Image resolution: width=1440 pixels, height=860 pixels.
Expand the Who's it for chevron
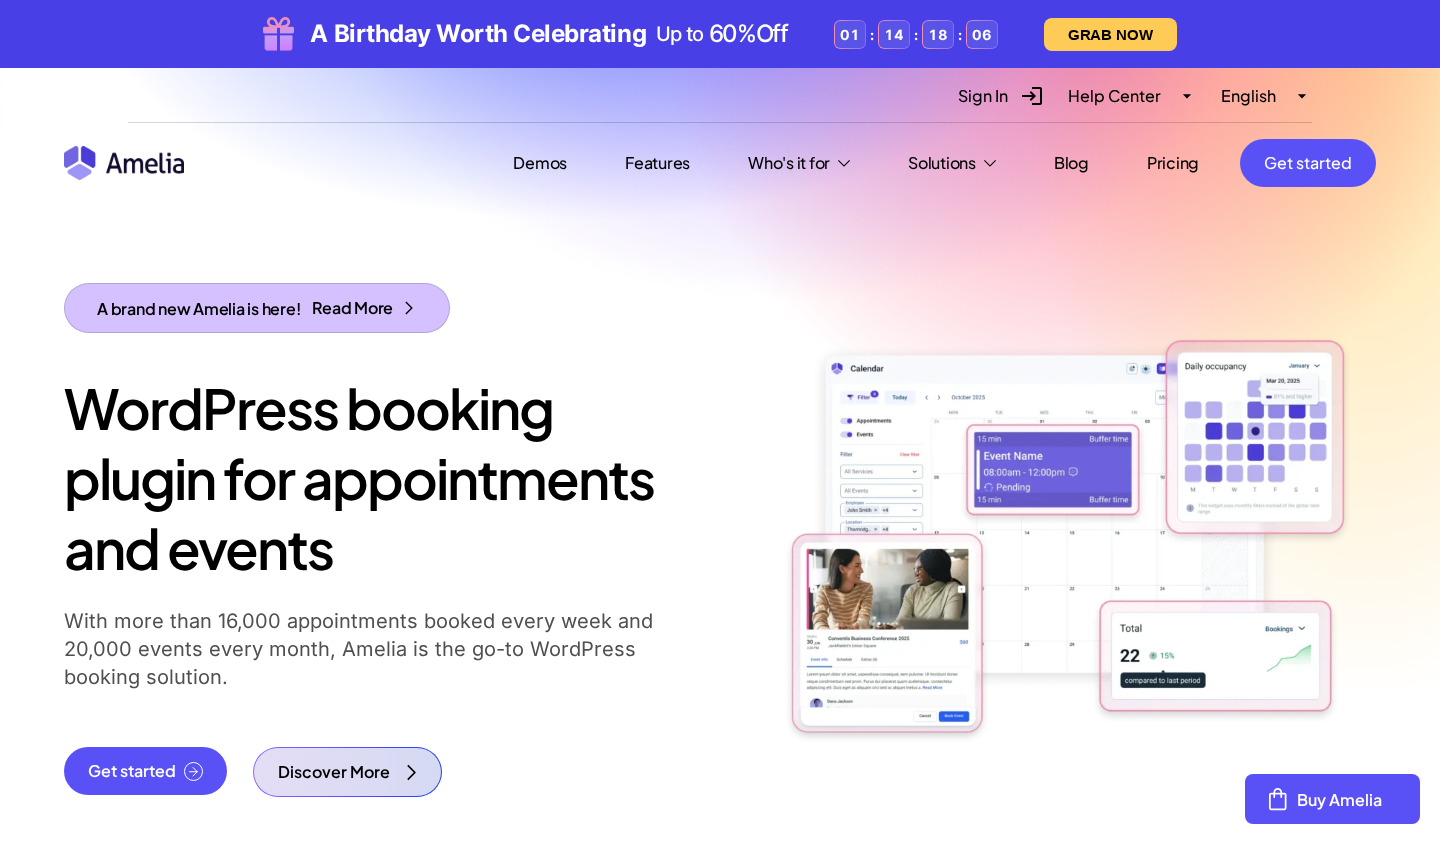click(844, 163)
